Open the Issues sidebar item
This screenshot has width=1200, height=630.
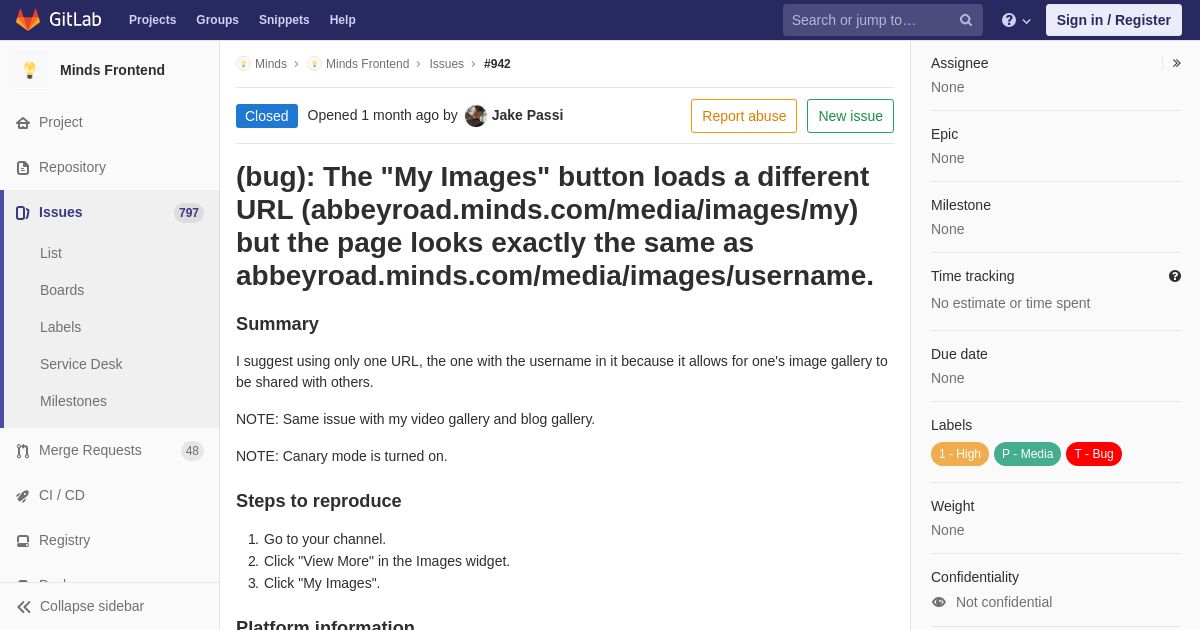click(110, 212)
